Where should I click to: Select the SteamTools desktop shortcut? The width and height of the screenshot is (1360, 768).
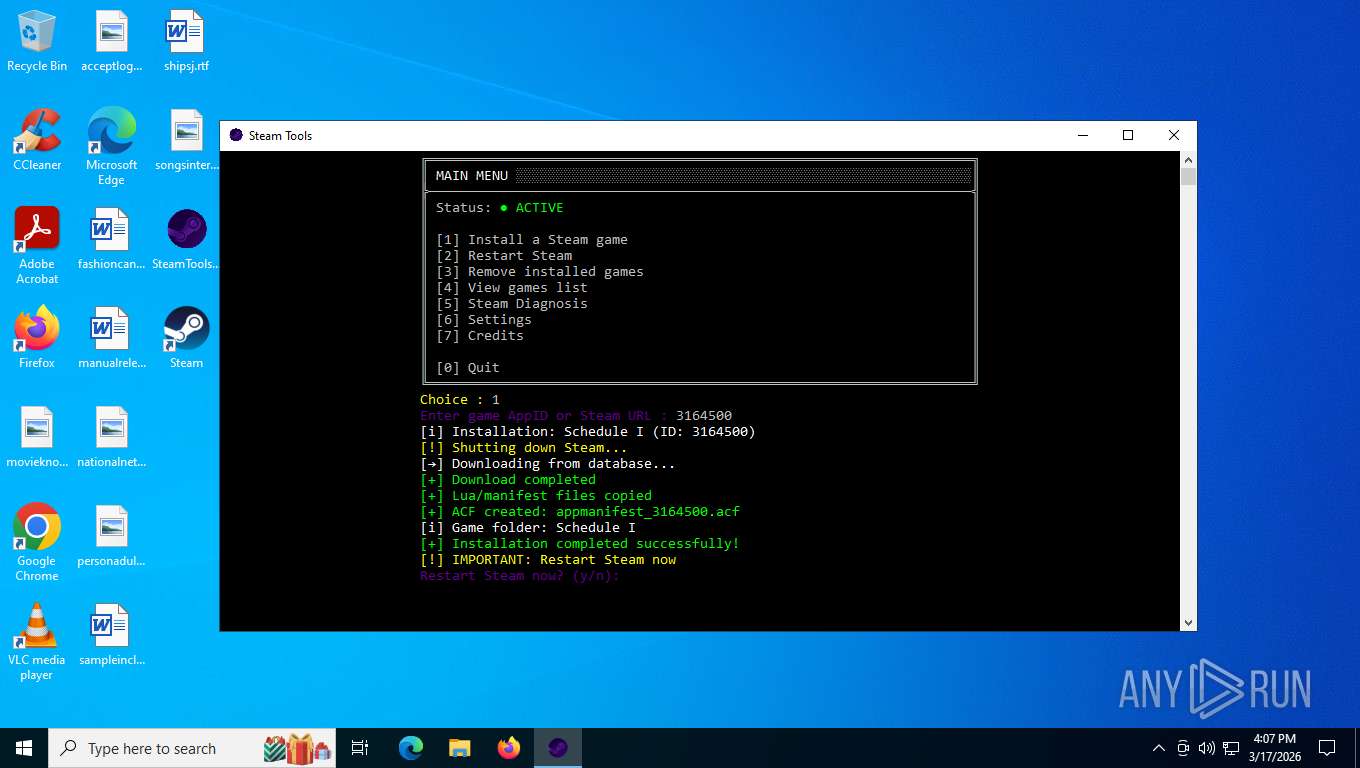[186, 240]
